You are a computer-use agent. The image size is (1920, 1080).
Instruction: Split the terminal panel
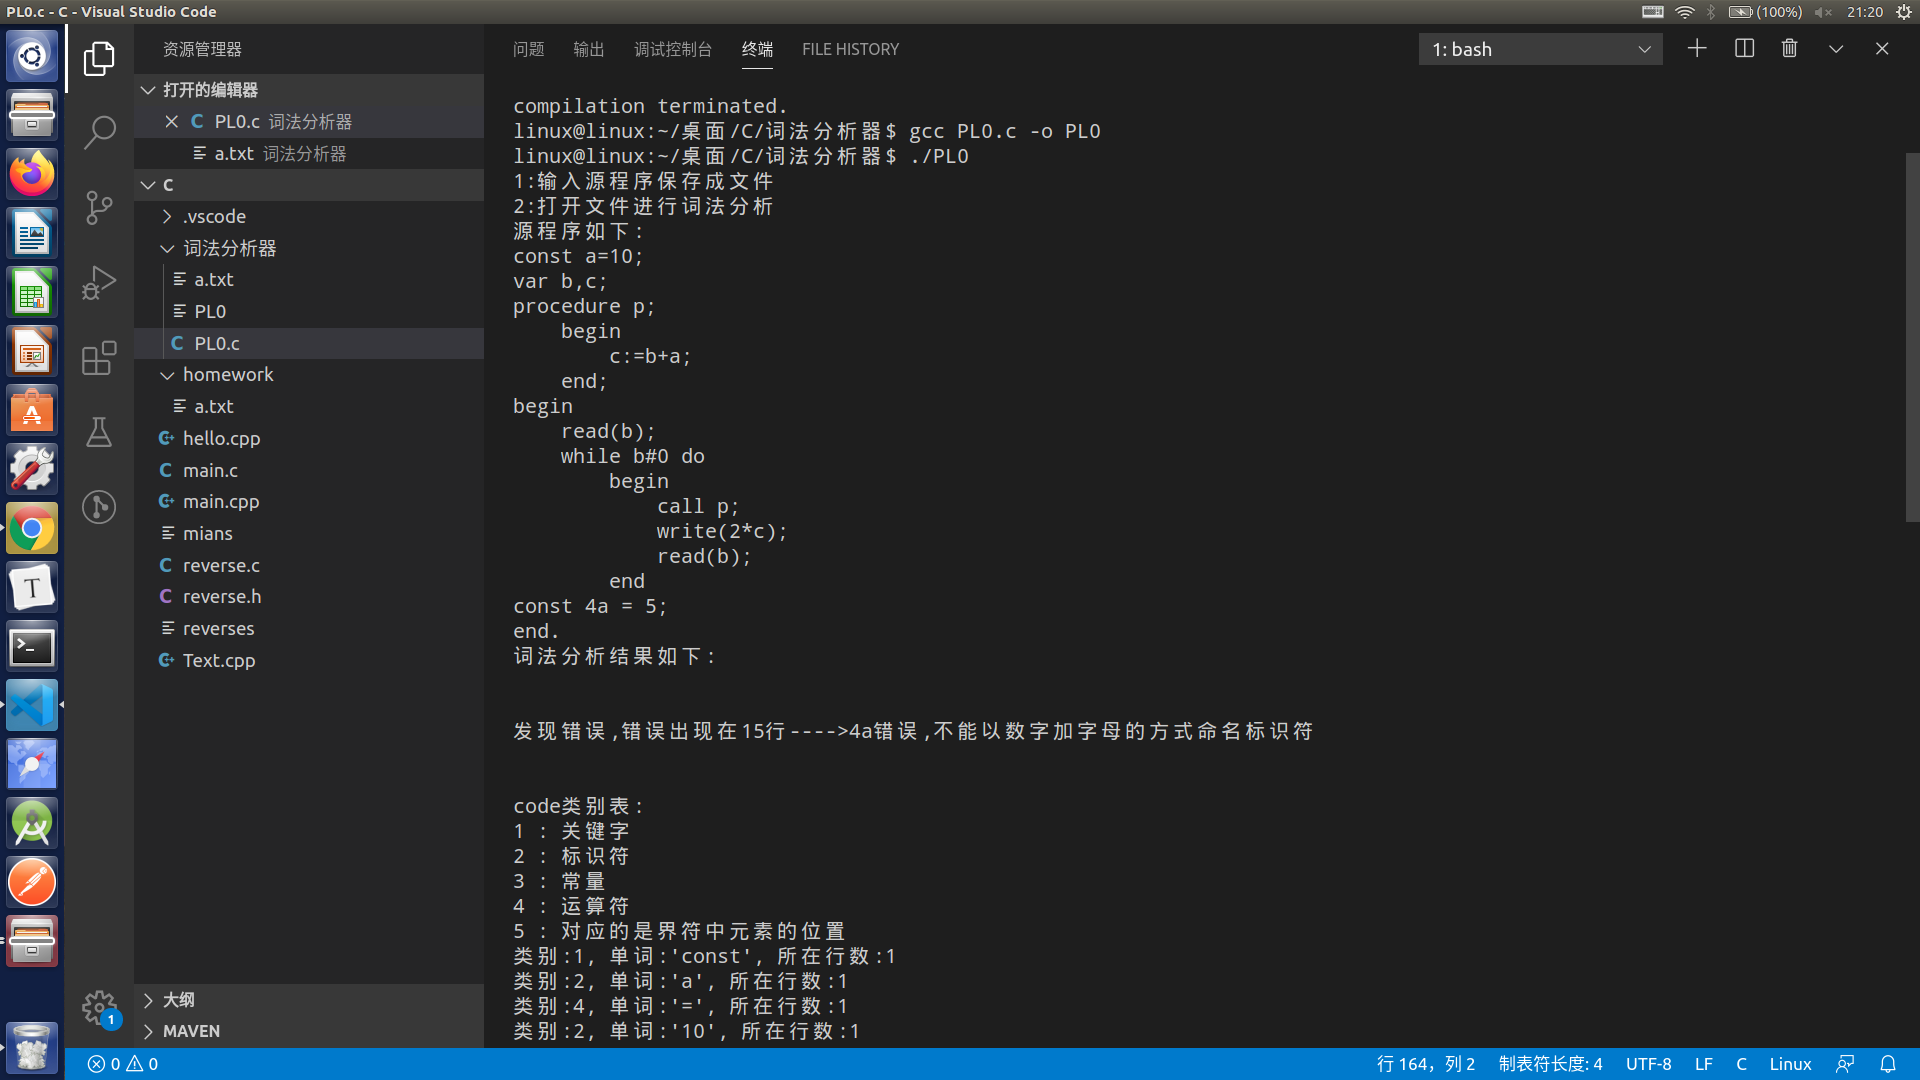pyautogui.click(x=1744, y=49)
